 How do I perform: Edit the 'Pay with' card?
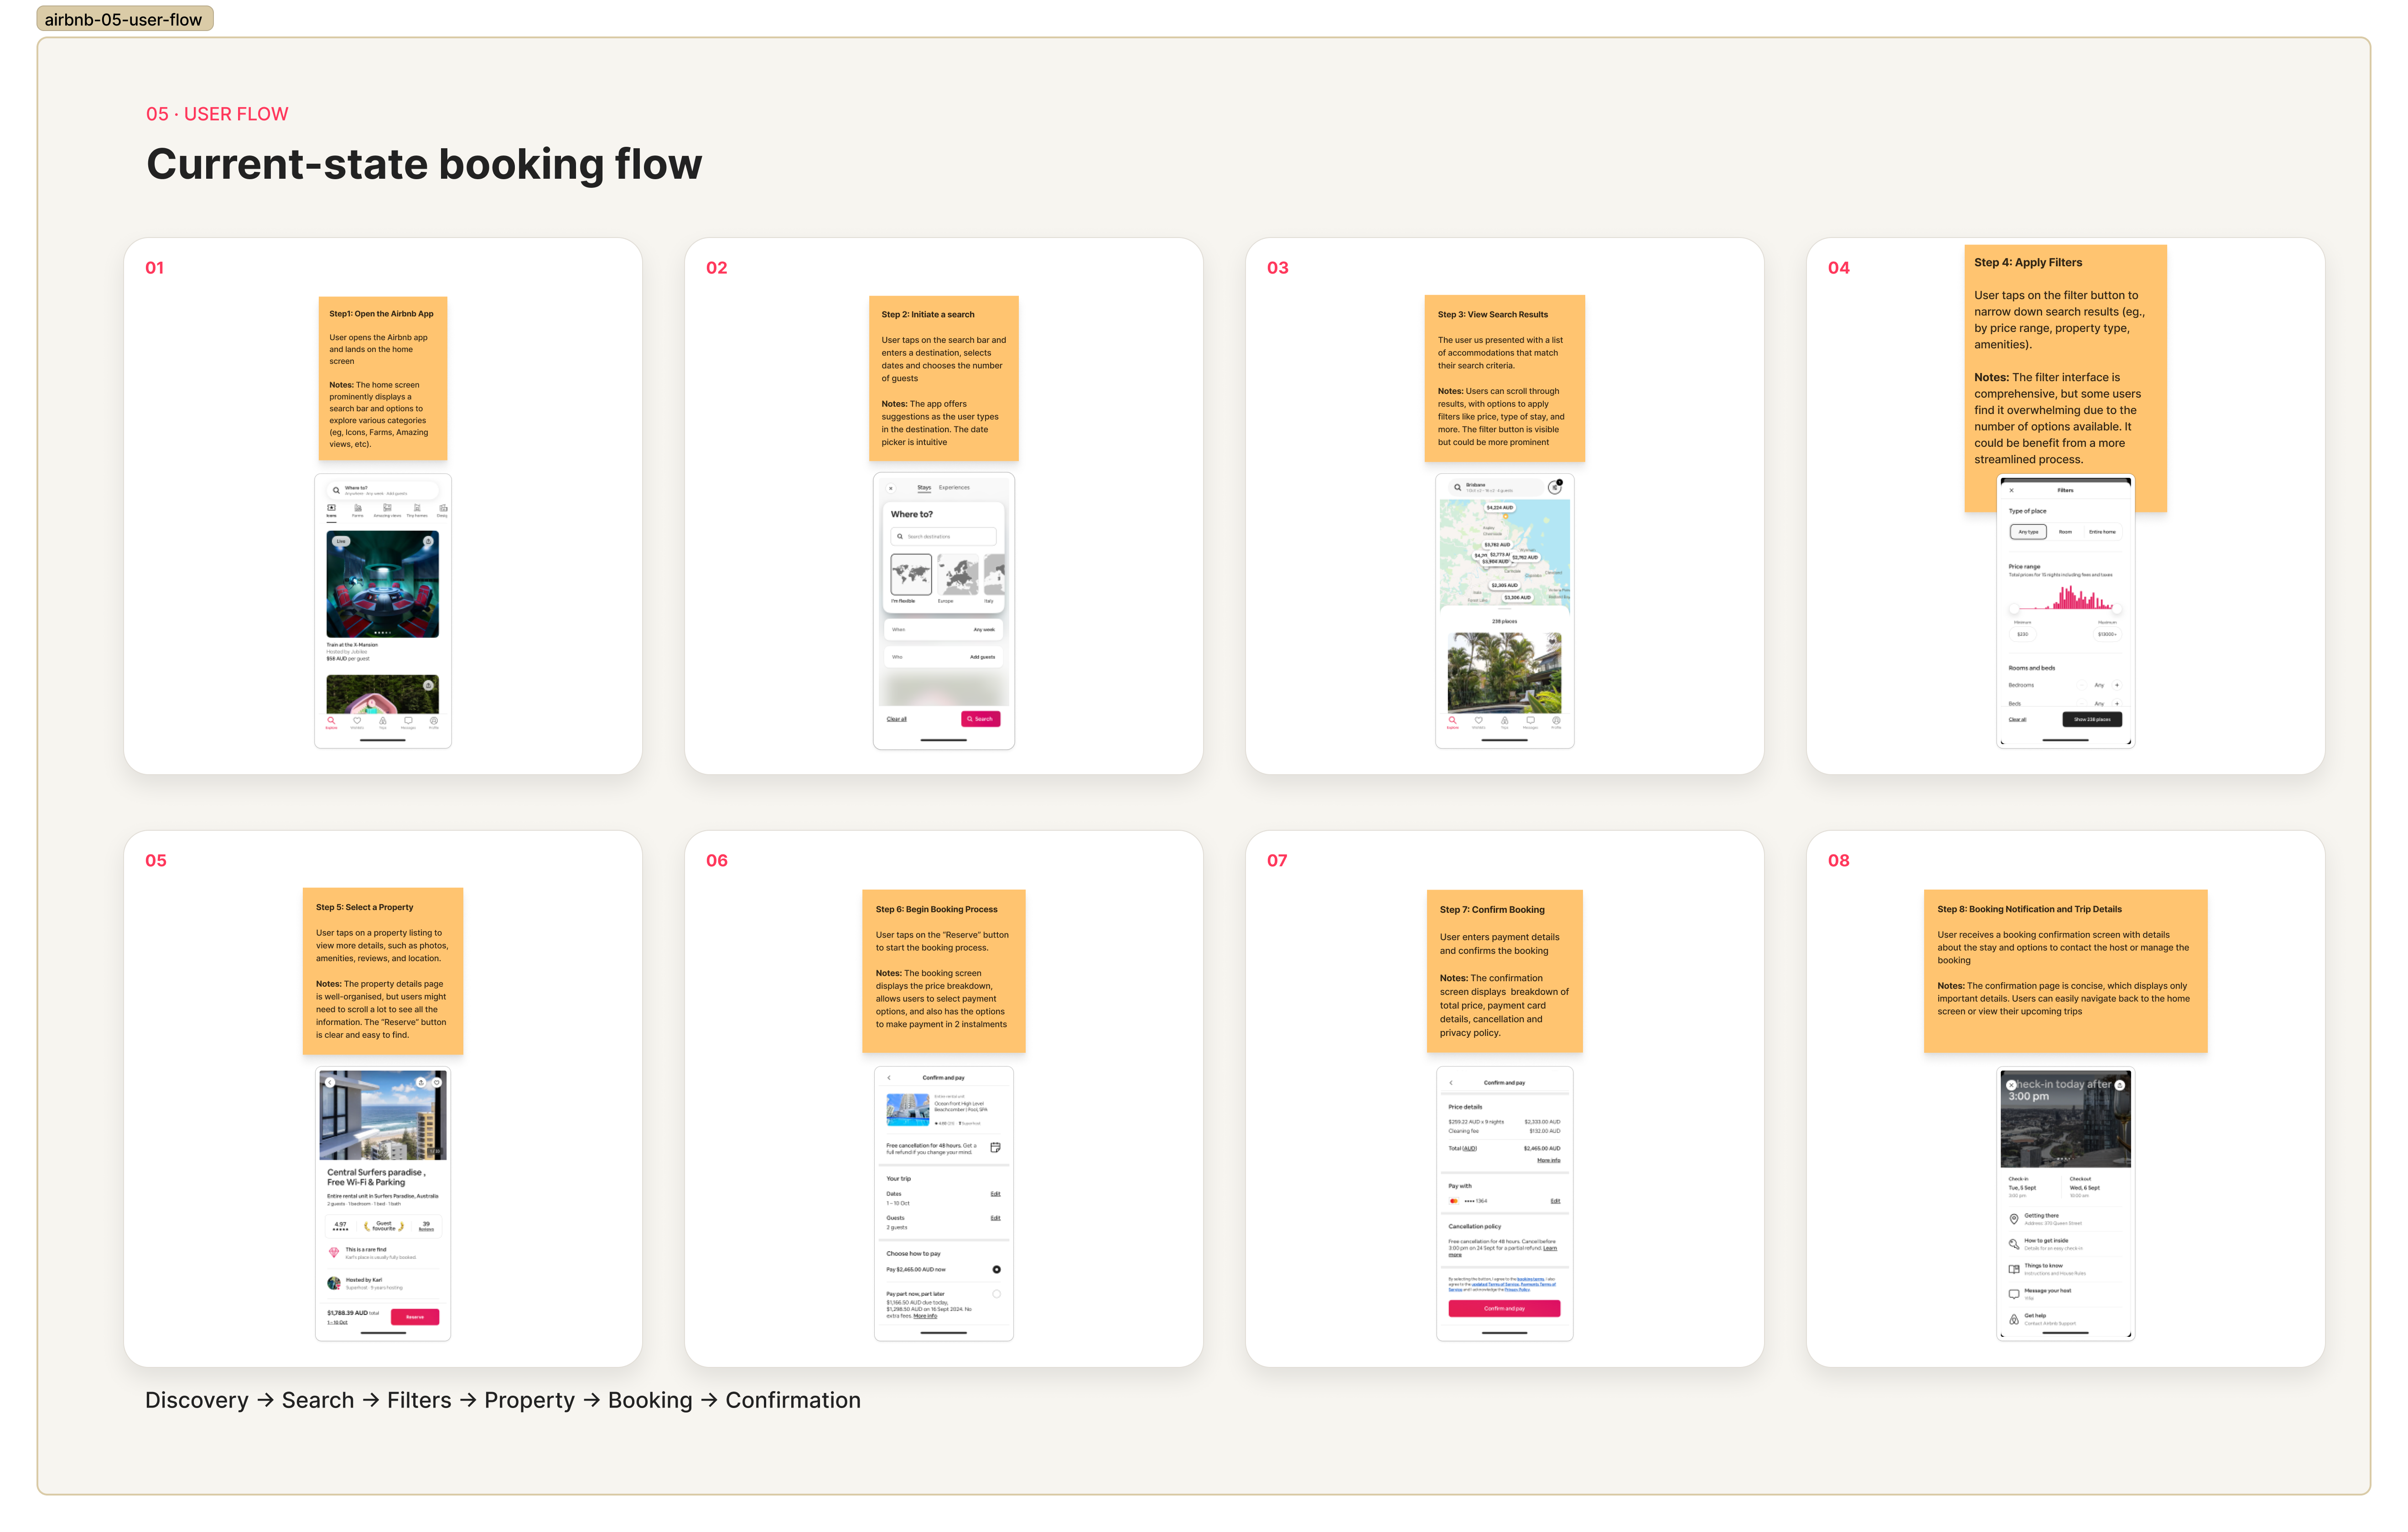click(1555, 1201)
